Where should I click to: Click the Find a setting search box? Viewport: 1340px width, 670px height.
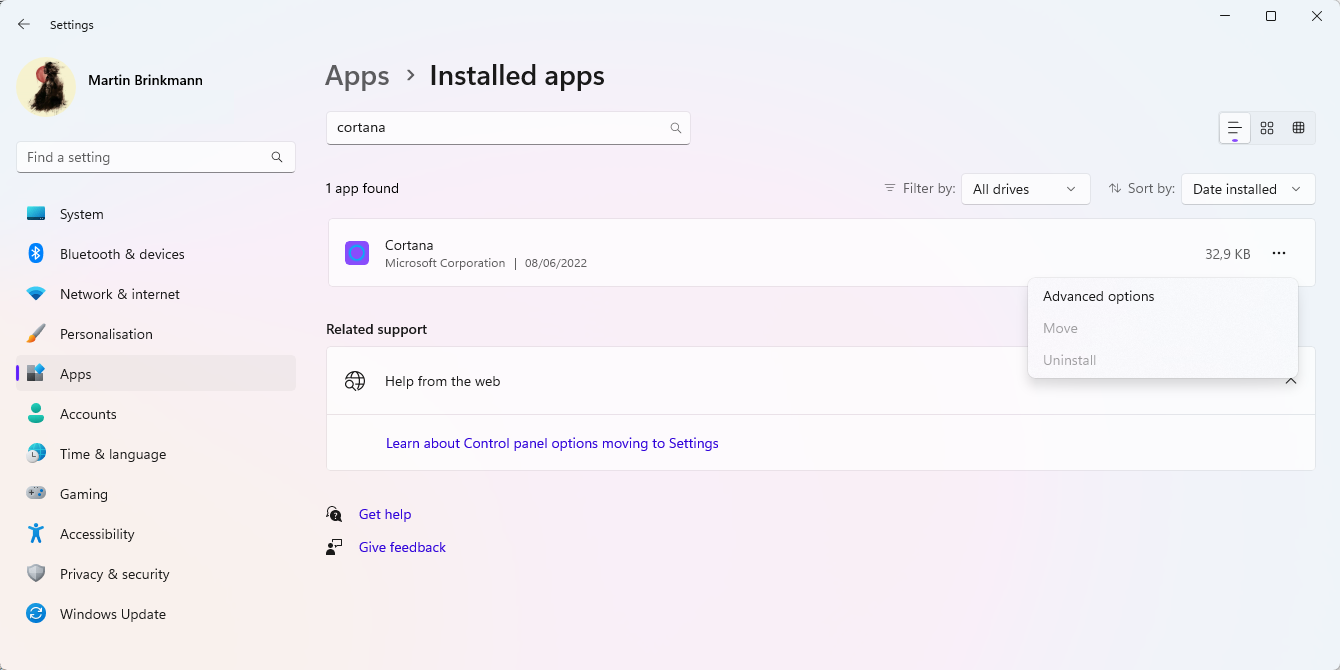click(x=156, y=157)
